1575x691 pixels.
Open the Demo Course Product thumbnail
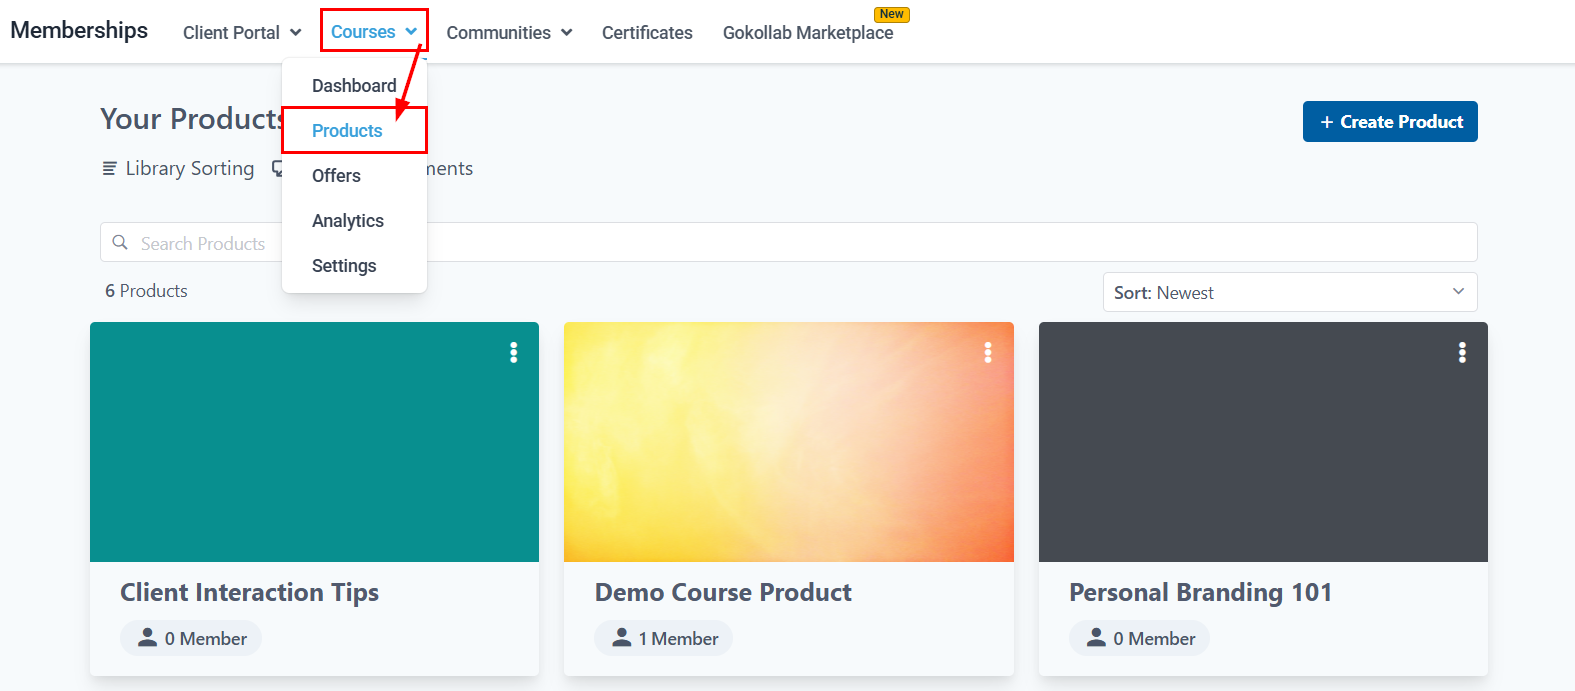[788, 442]
